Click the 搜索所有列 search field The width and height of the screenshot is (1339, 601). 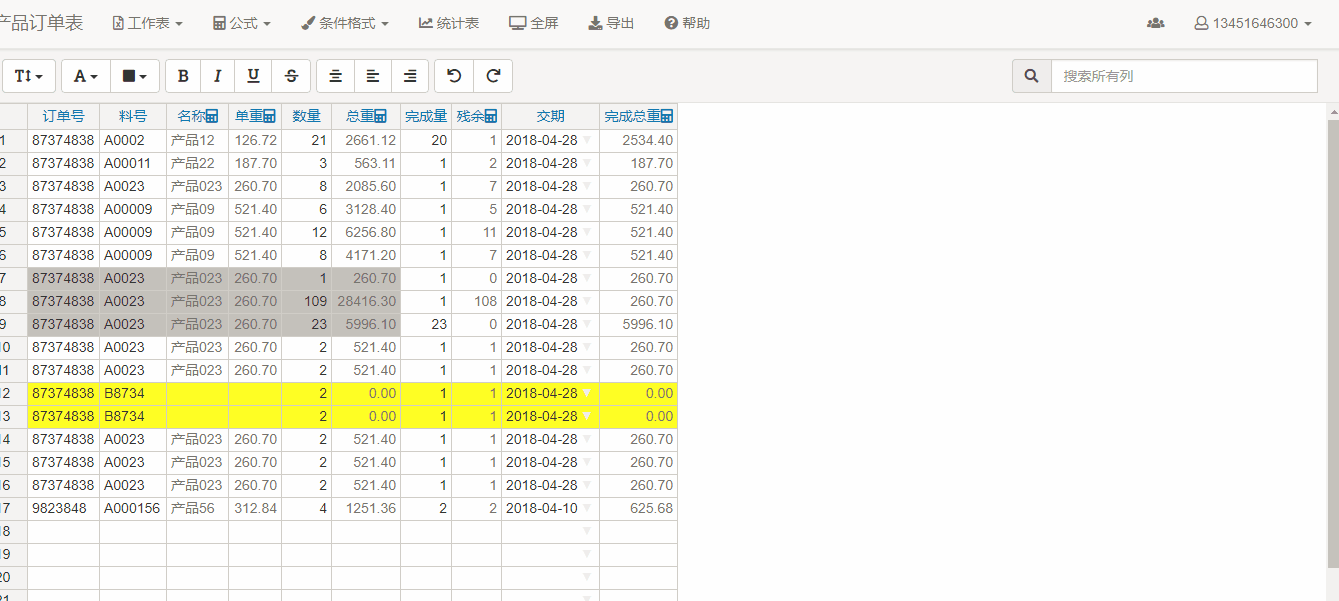pyautogui.click(x=1184, y=76)
